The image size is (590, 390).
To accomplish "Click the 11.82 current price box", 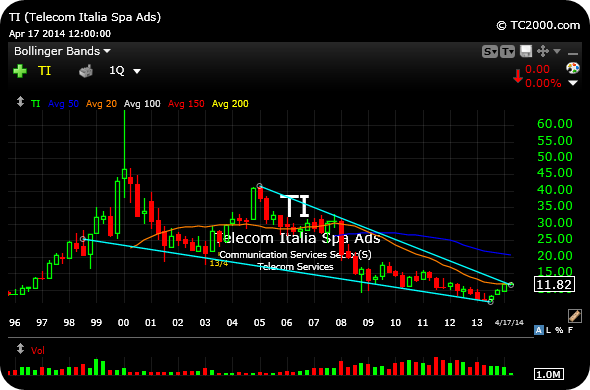I will pyautogui.click(x=554, y=284).
